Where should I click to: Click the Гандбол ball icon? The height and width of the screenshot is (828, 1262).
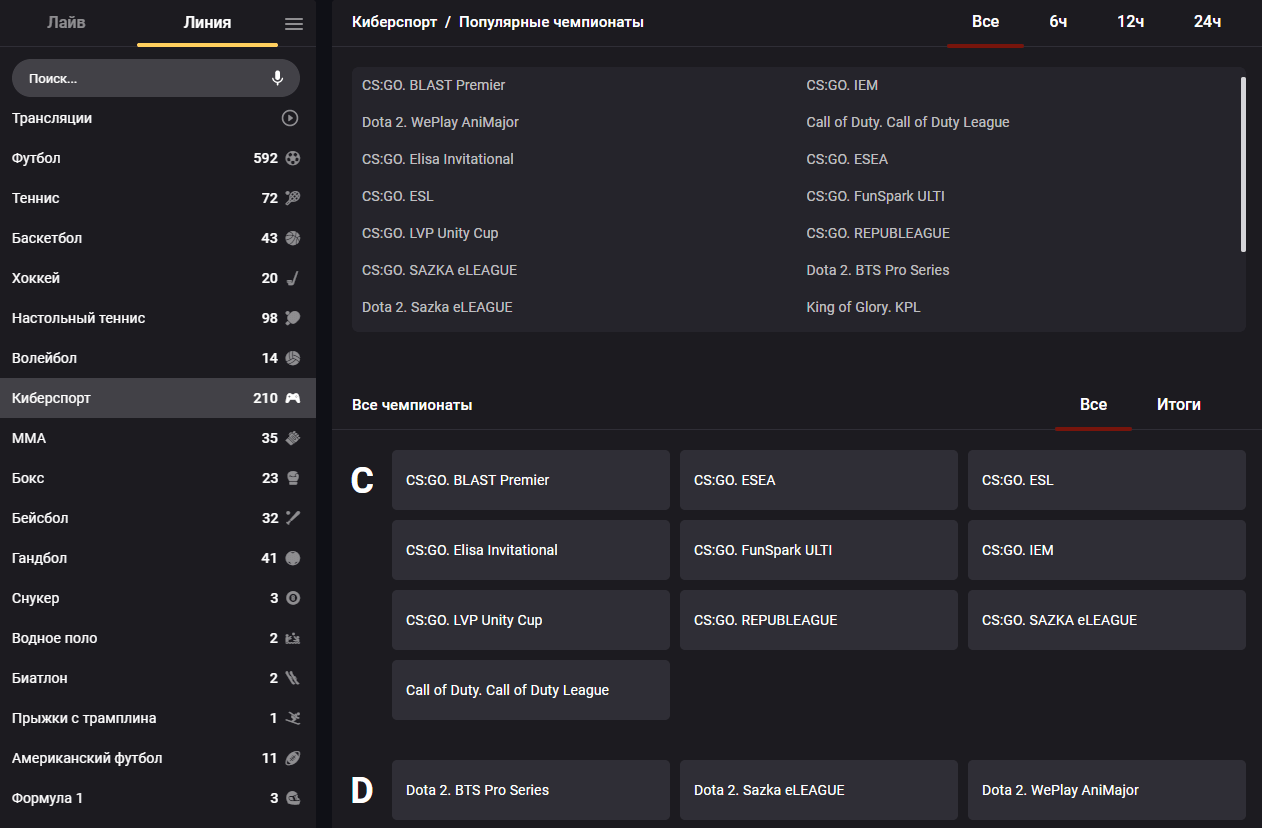pyautogui.click(x=293, y=558)
